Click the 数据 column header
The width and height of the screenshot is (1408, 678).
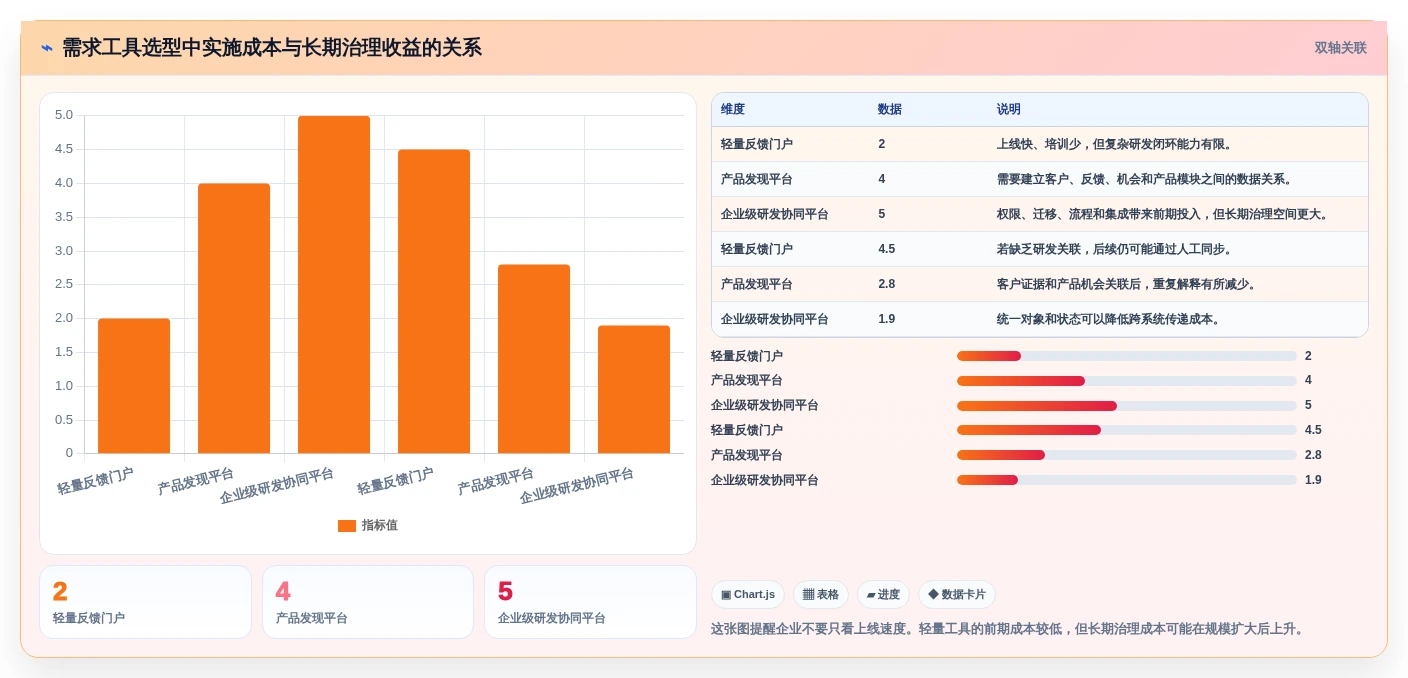[x=890, y=109]
